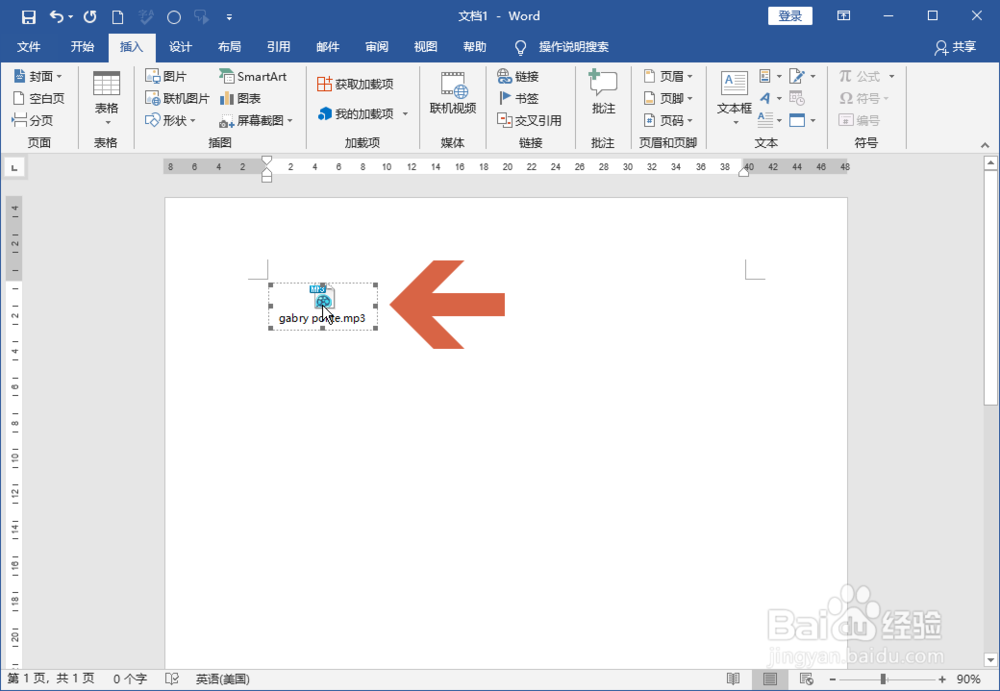Click the zoom slider handle
Viewport: 1000px width, 691px height.
coord(883,680)
